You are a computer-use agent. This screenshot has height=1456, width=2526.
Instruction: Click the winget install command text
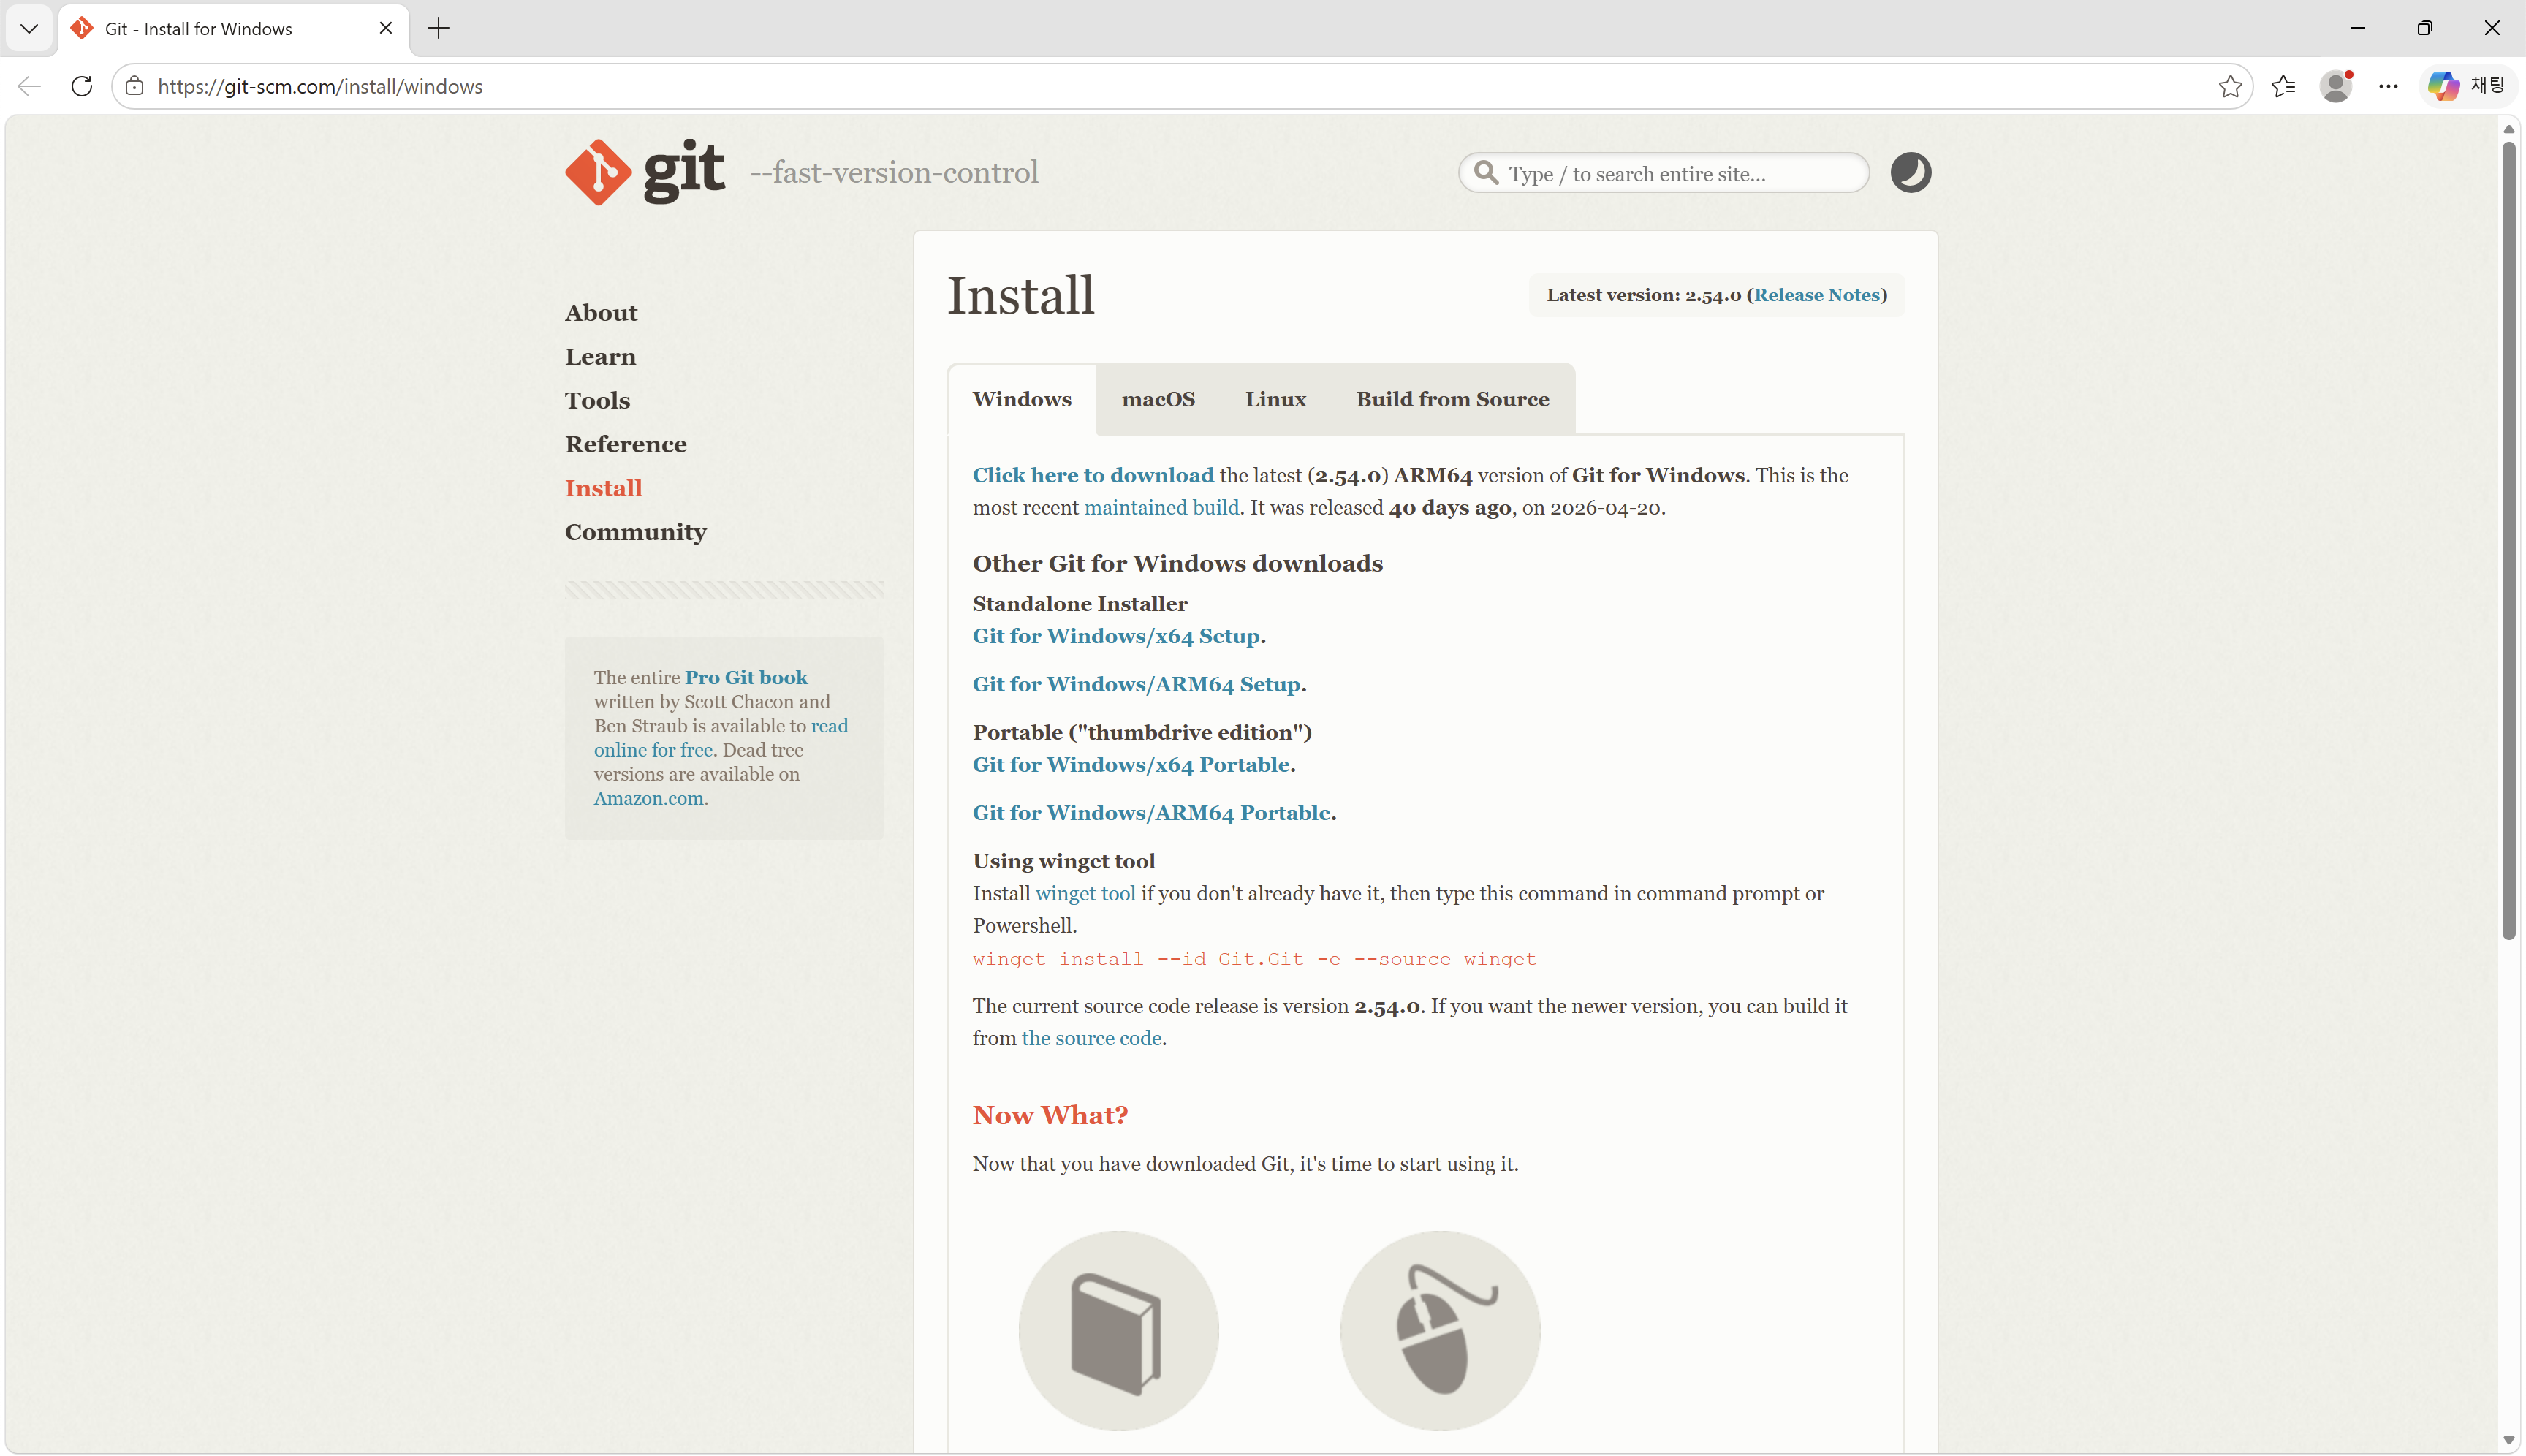(1254, 959)
